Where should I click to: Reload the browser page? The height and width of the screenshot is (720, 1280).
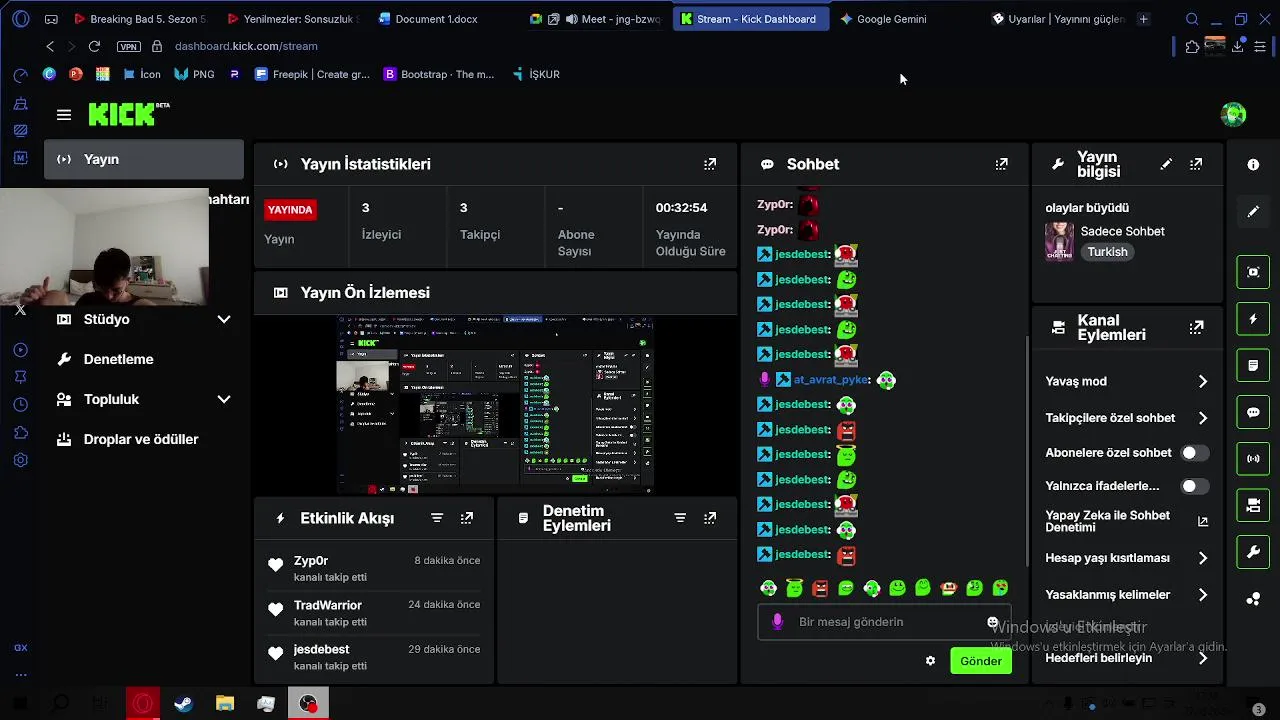pyautogui.click(x=94, y=46)
